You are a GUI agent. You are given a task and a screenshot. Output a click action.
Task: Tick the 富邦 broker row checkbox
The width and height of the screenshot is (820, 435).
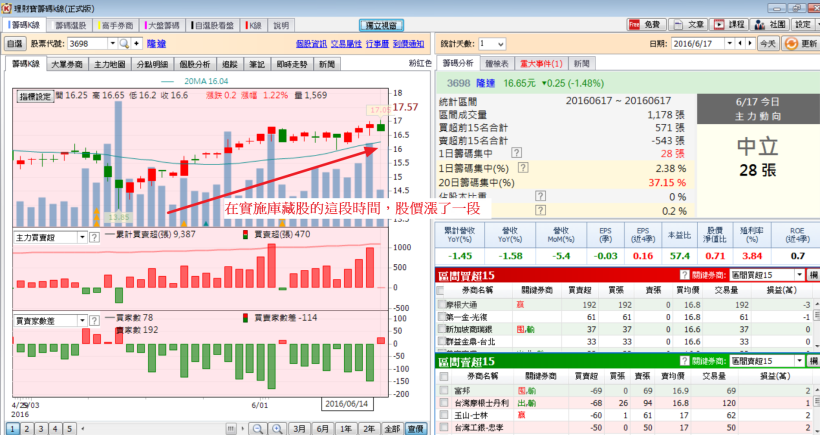click(442, 390)
